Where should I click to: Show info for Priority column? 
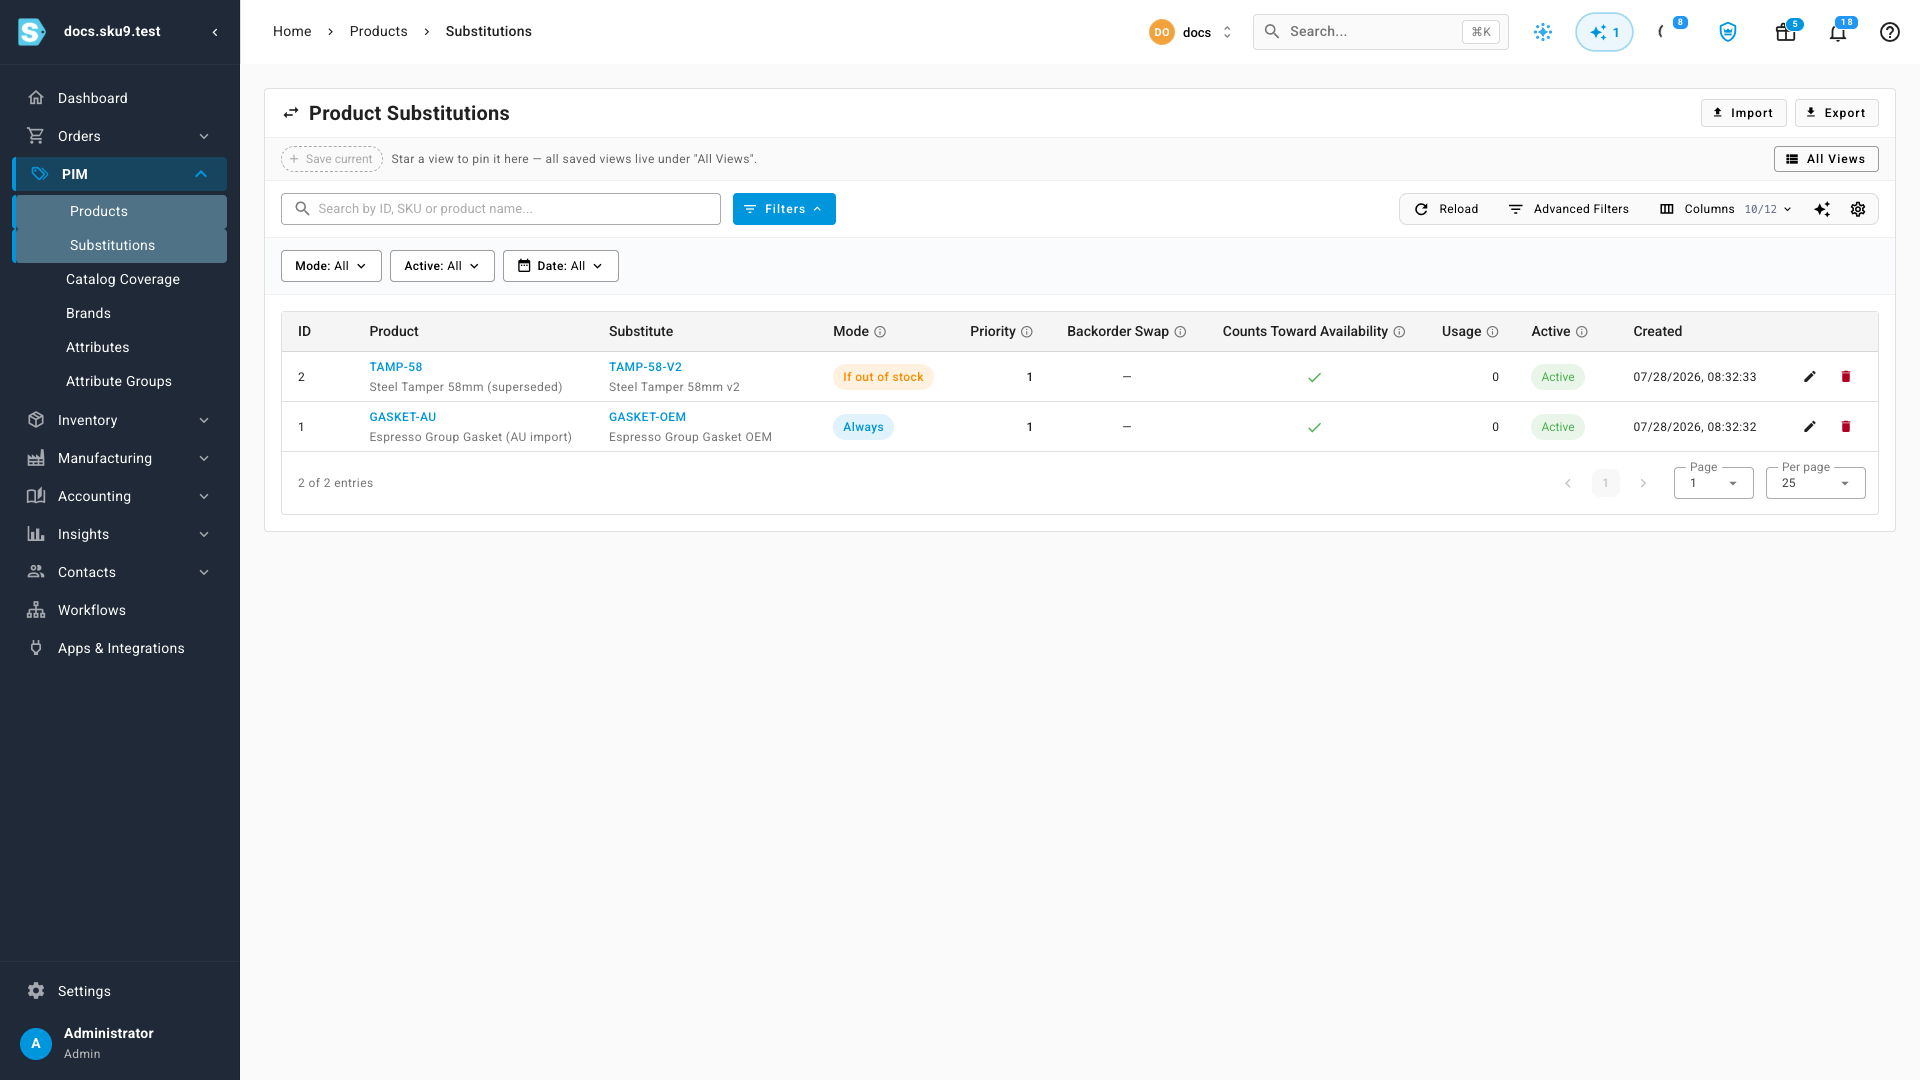pyautogui.click(x=1026, y=332)
